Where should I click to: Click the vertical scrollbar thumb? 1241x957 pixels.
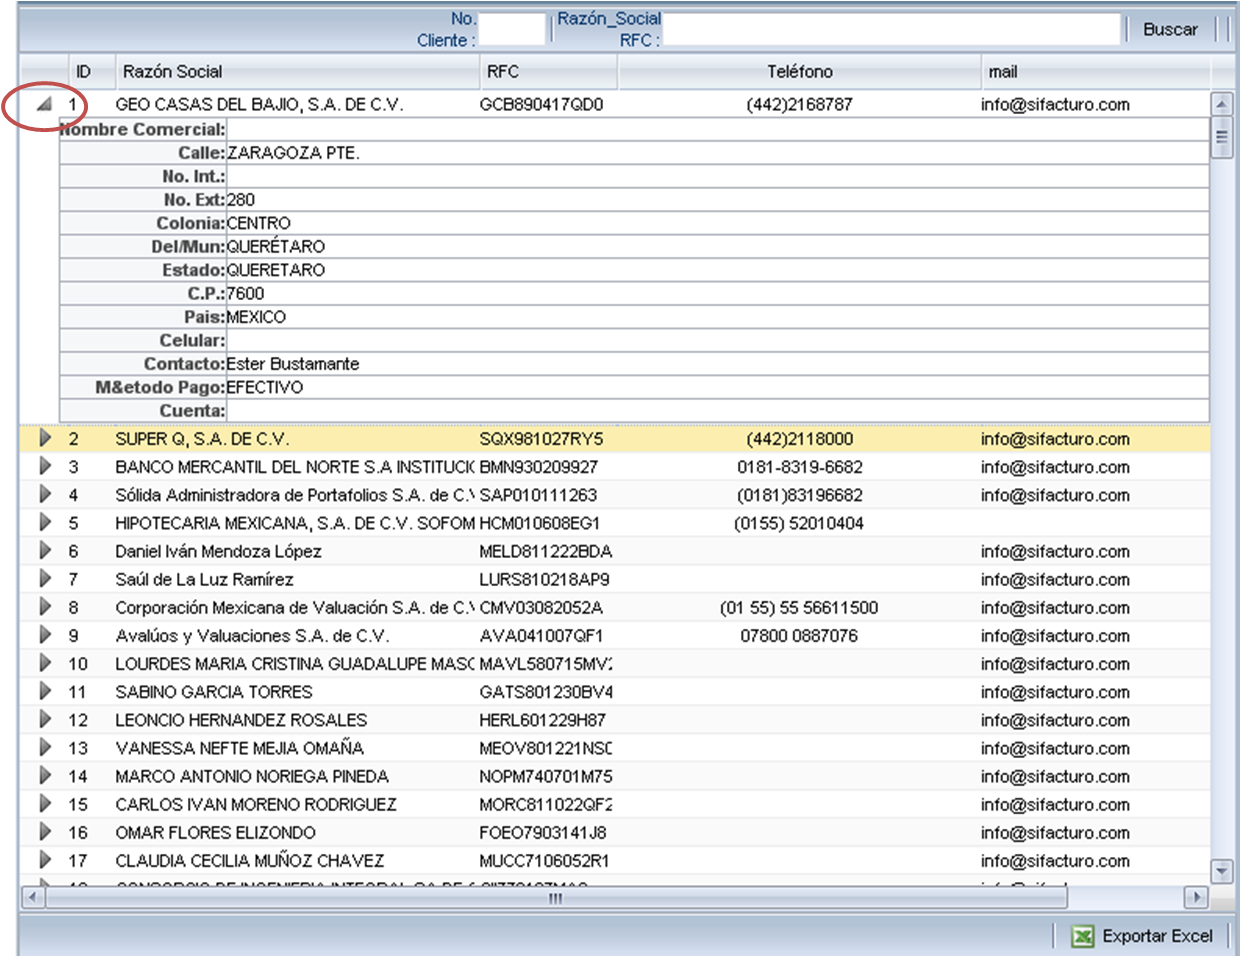(x=1221, y=137)
